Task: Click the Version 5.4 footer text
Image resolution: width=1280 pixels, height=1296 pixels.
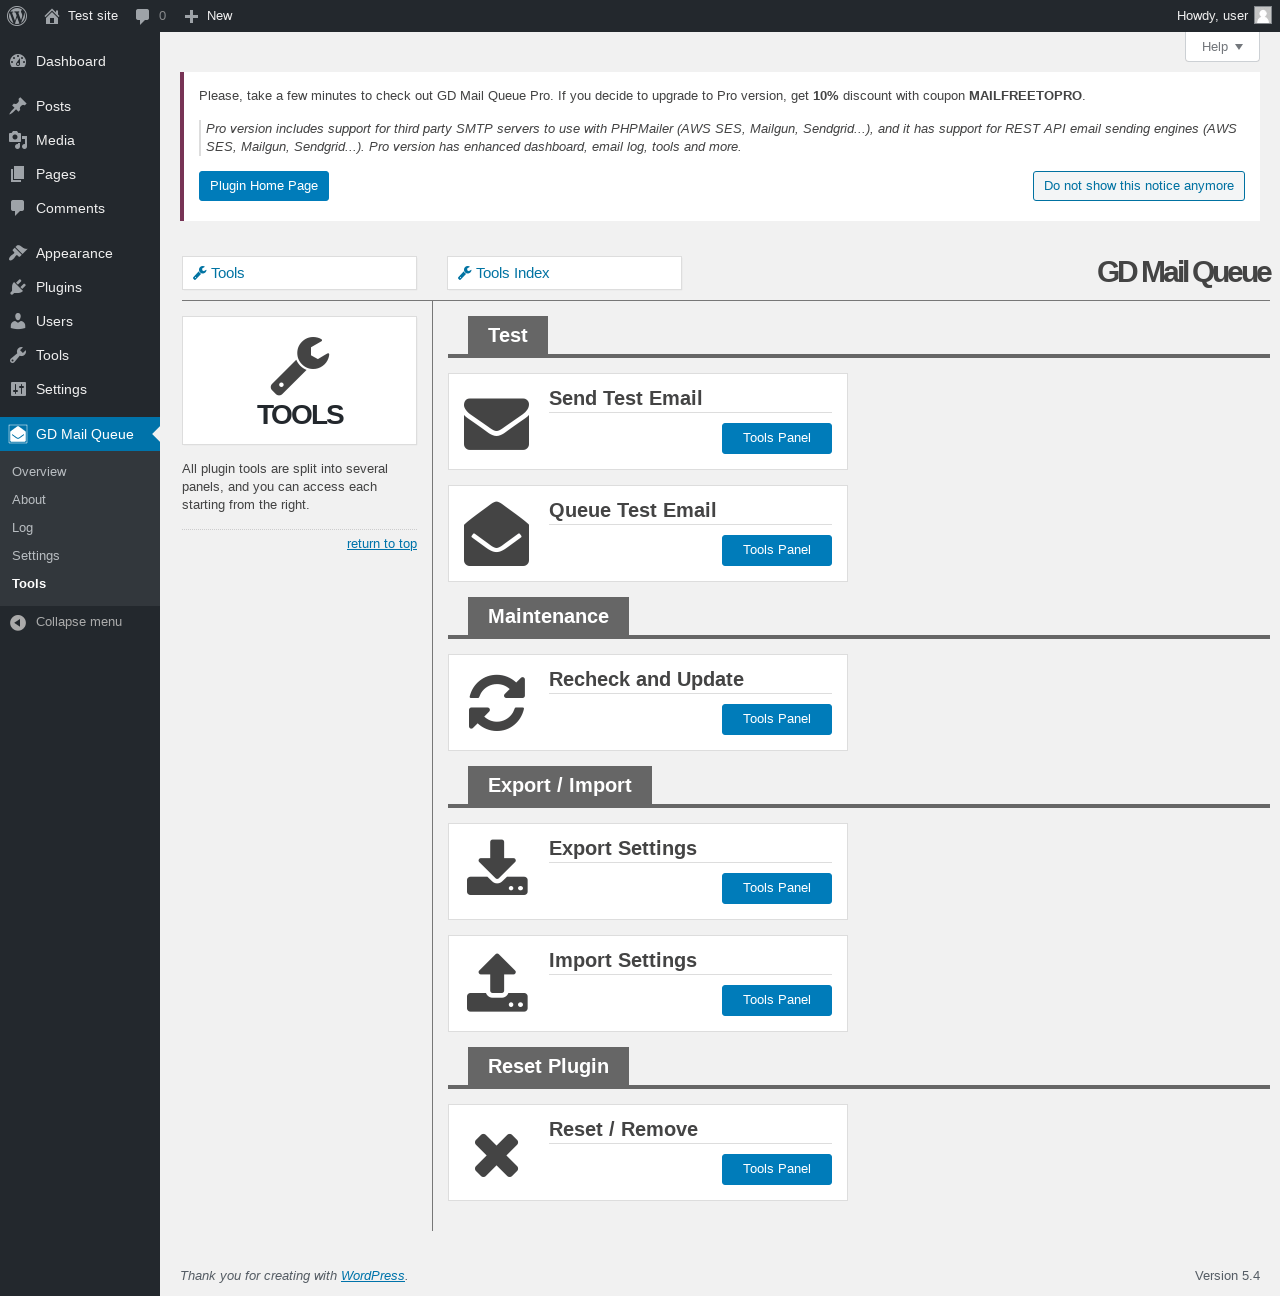Action: click(x=1227, y=1276)
